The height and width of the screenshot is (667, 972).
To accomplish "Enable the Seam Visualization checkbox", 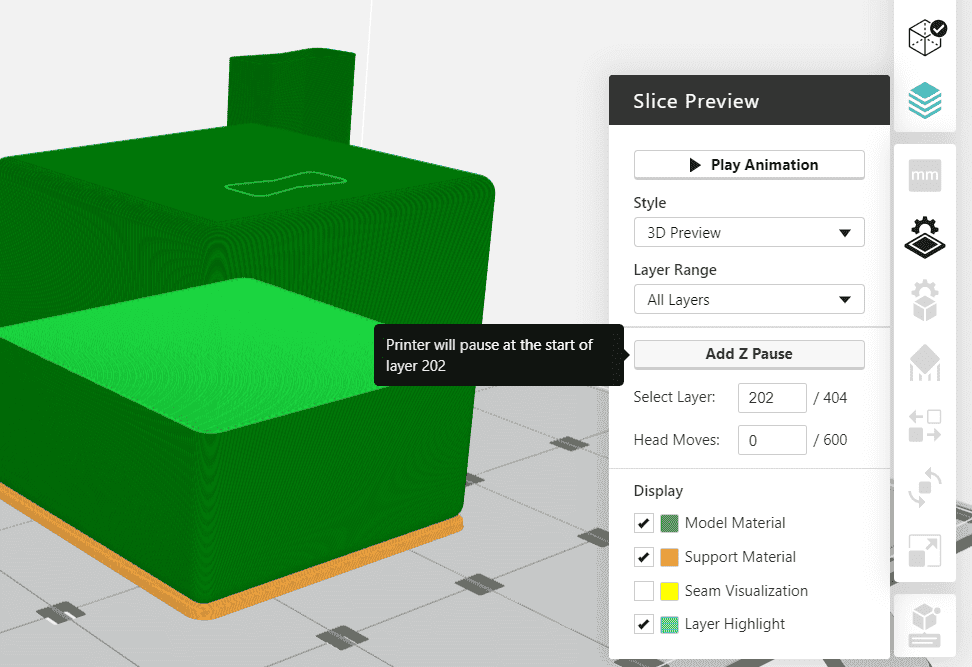I will (644, 591).
